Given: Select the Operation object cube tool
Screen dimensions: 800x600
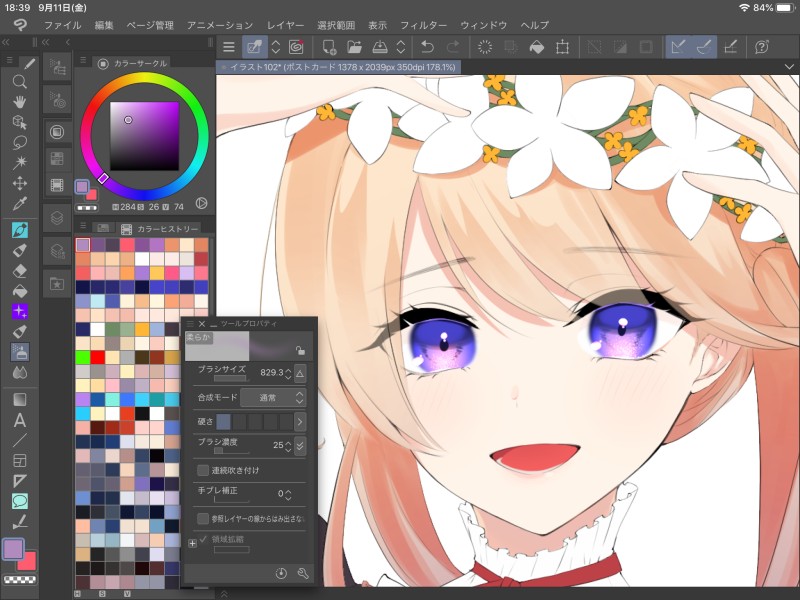Looking at the screenshot, I should tap(19, 122).
